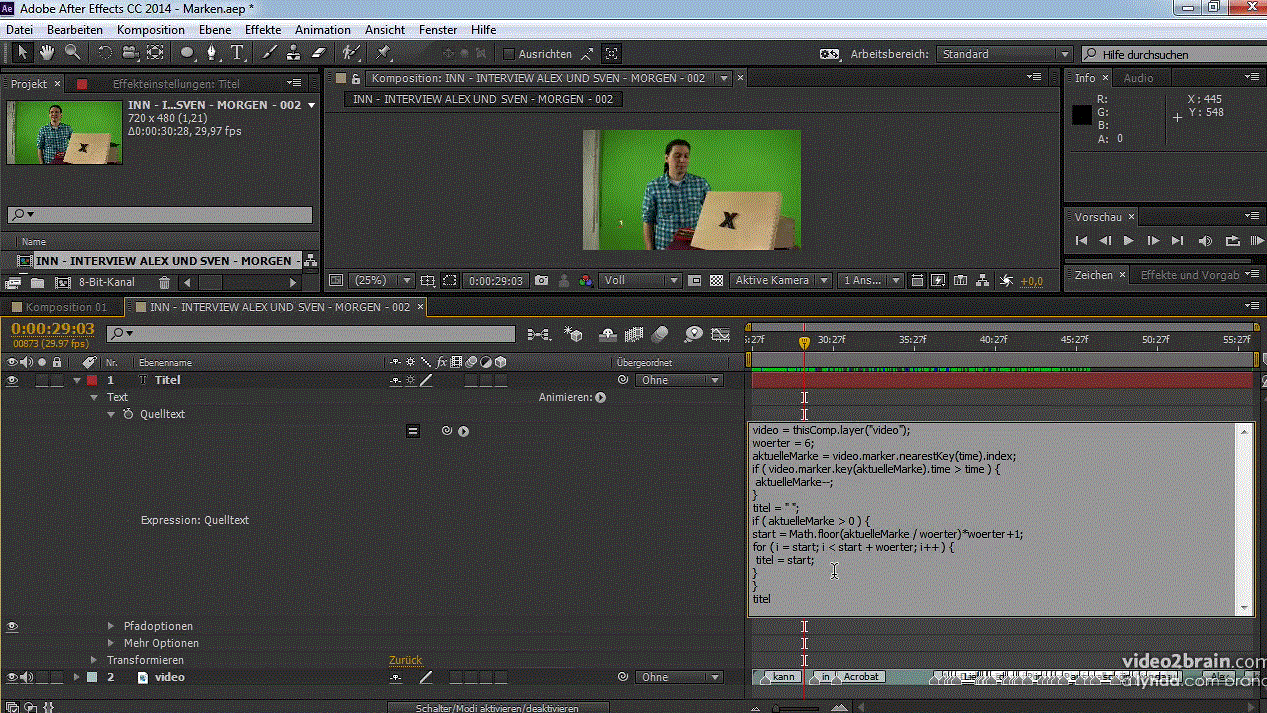Click the Draft 3D icon

coord(573,334)
